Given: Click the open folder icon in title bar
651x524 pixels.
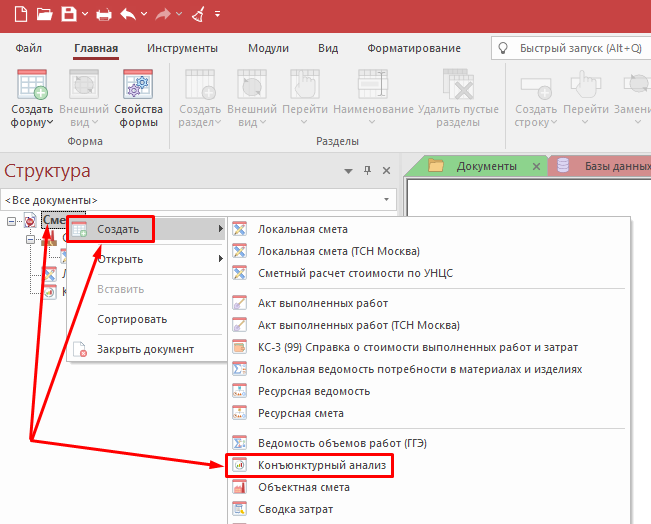Looking at the screenshot, I should point(43,14).
